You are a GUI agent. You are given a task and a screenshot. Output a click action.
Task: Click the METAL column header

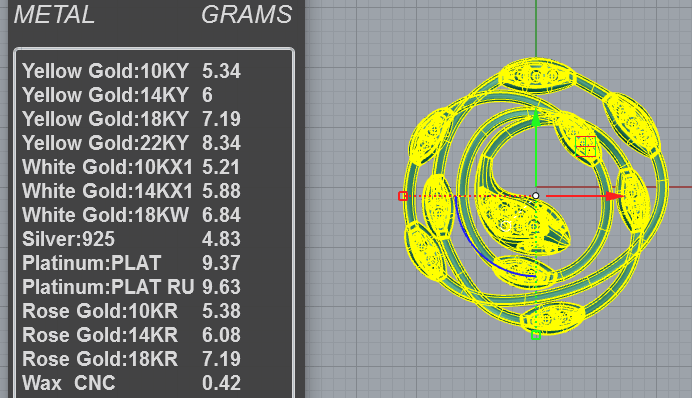tap(54, 15)
